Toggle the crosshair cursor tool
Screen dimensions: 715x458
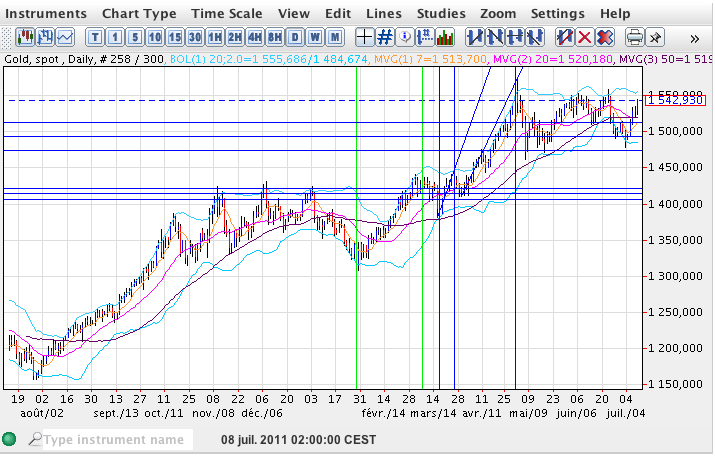point(365,37)
